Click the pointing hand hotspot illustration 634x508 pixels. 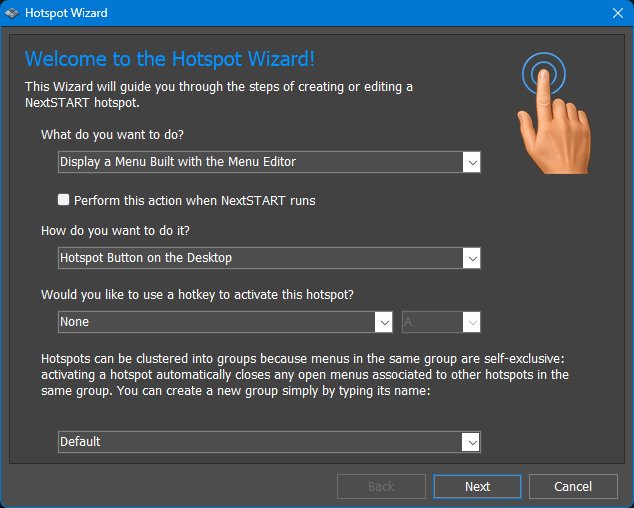[554, 114]
